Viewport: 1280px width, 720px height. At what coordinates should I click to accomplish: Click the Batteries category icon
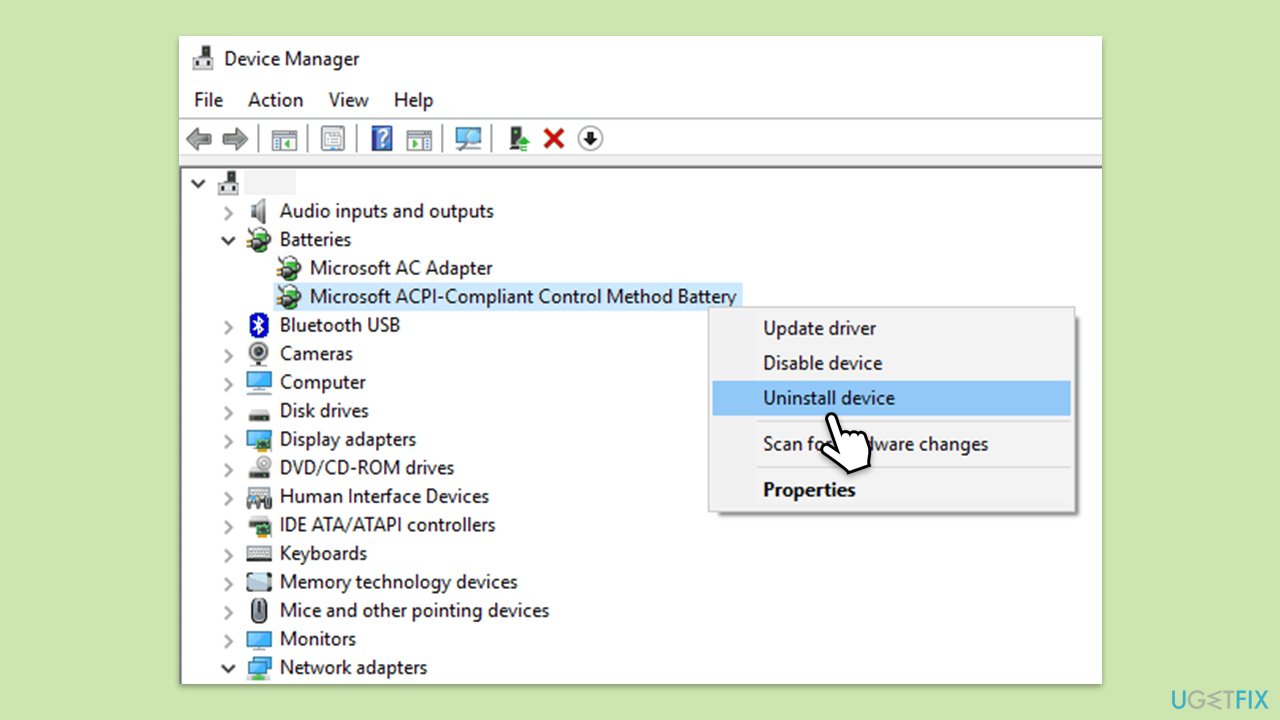point(259,240)
